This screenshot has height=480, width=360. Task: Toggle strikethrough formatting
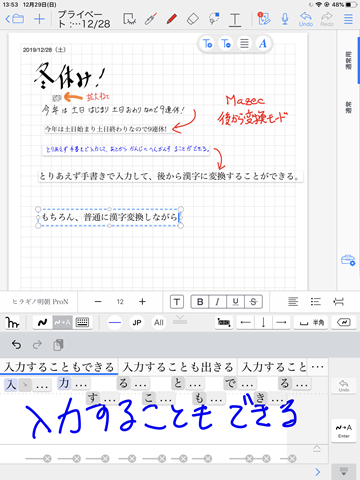(x=253, y=302)
